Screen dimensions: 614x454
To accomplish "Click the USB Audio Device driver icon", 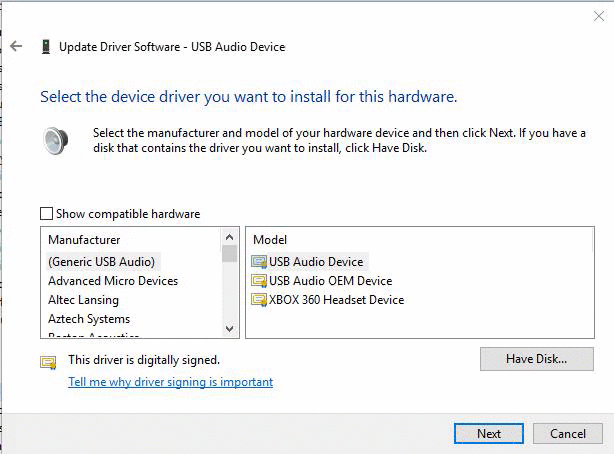I will 259,262.
